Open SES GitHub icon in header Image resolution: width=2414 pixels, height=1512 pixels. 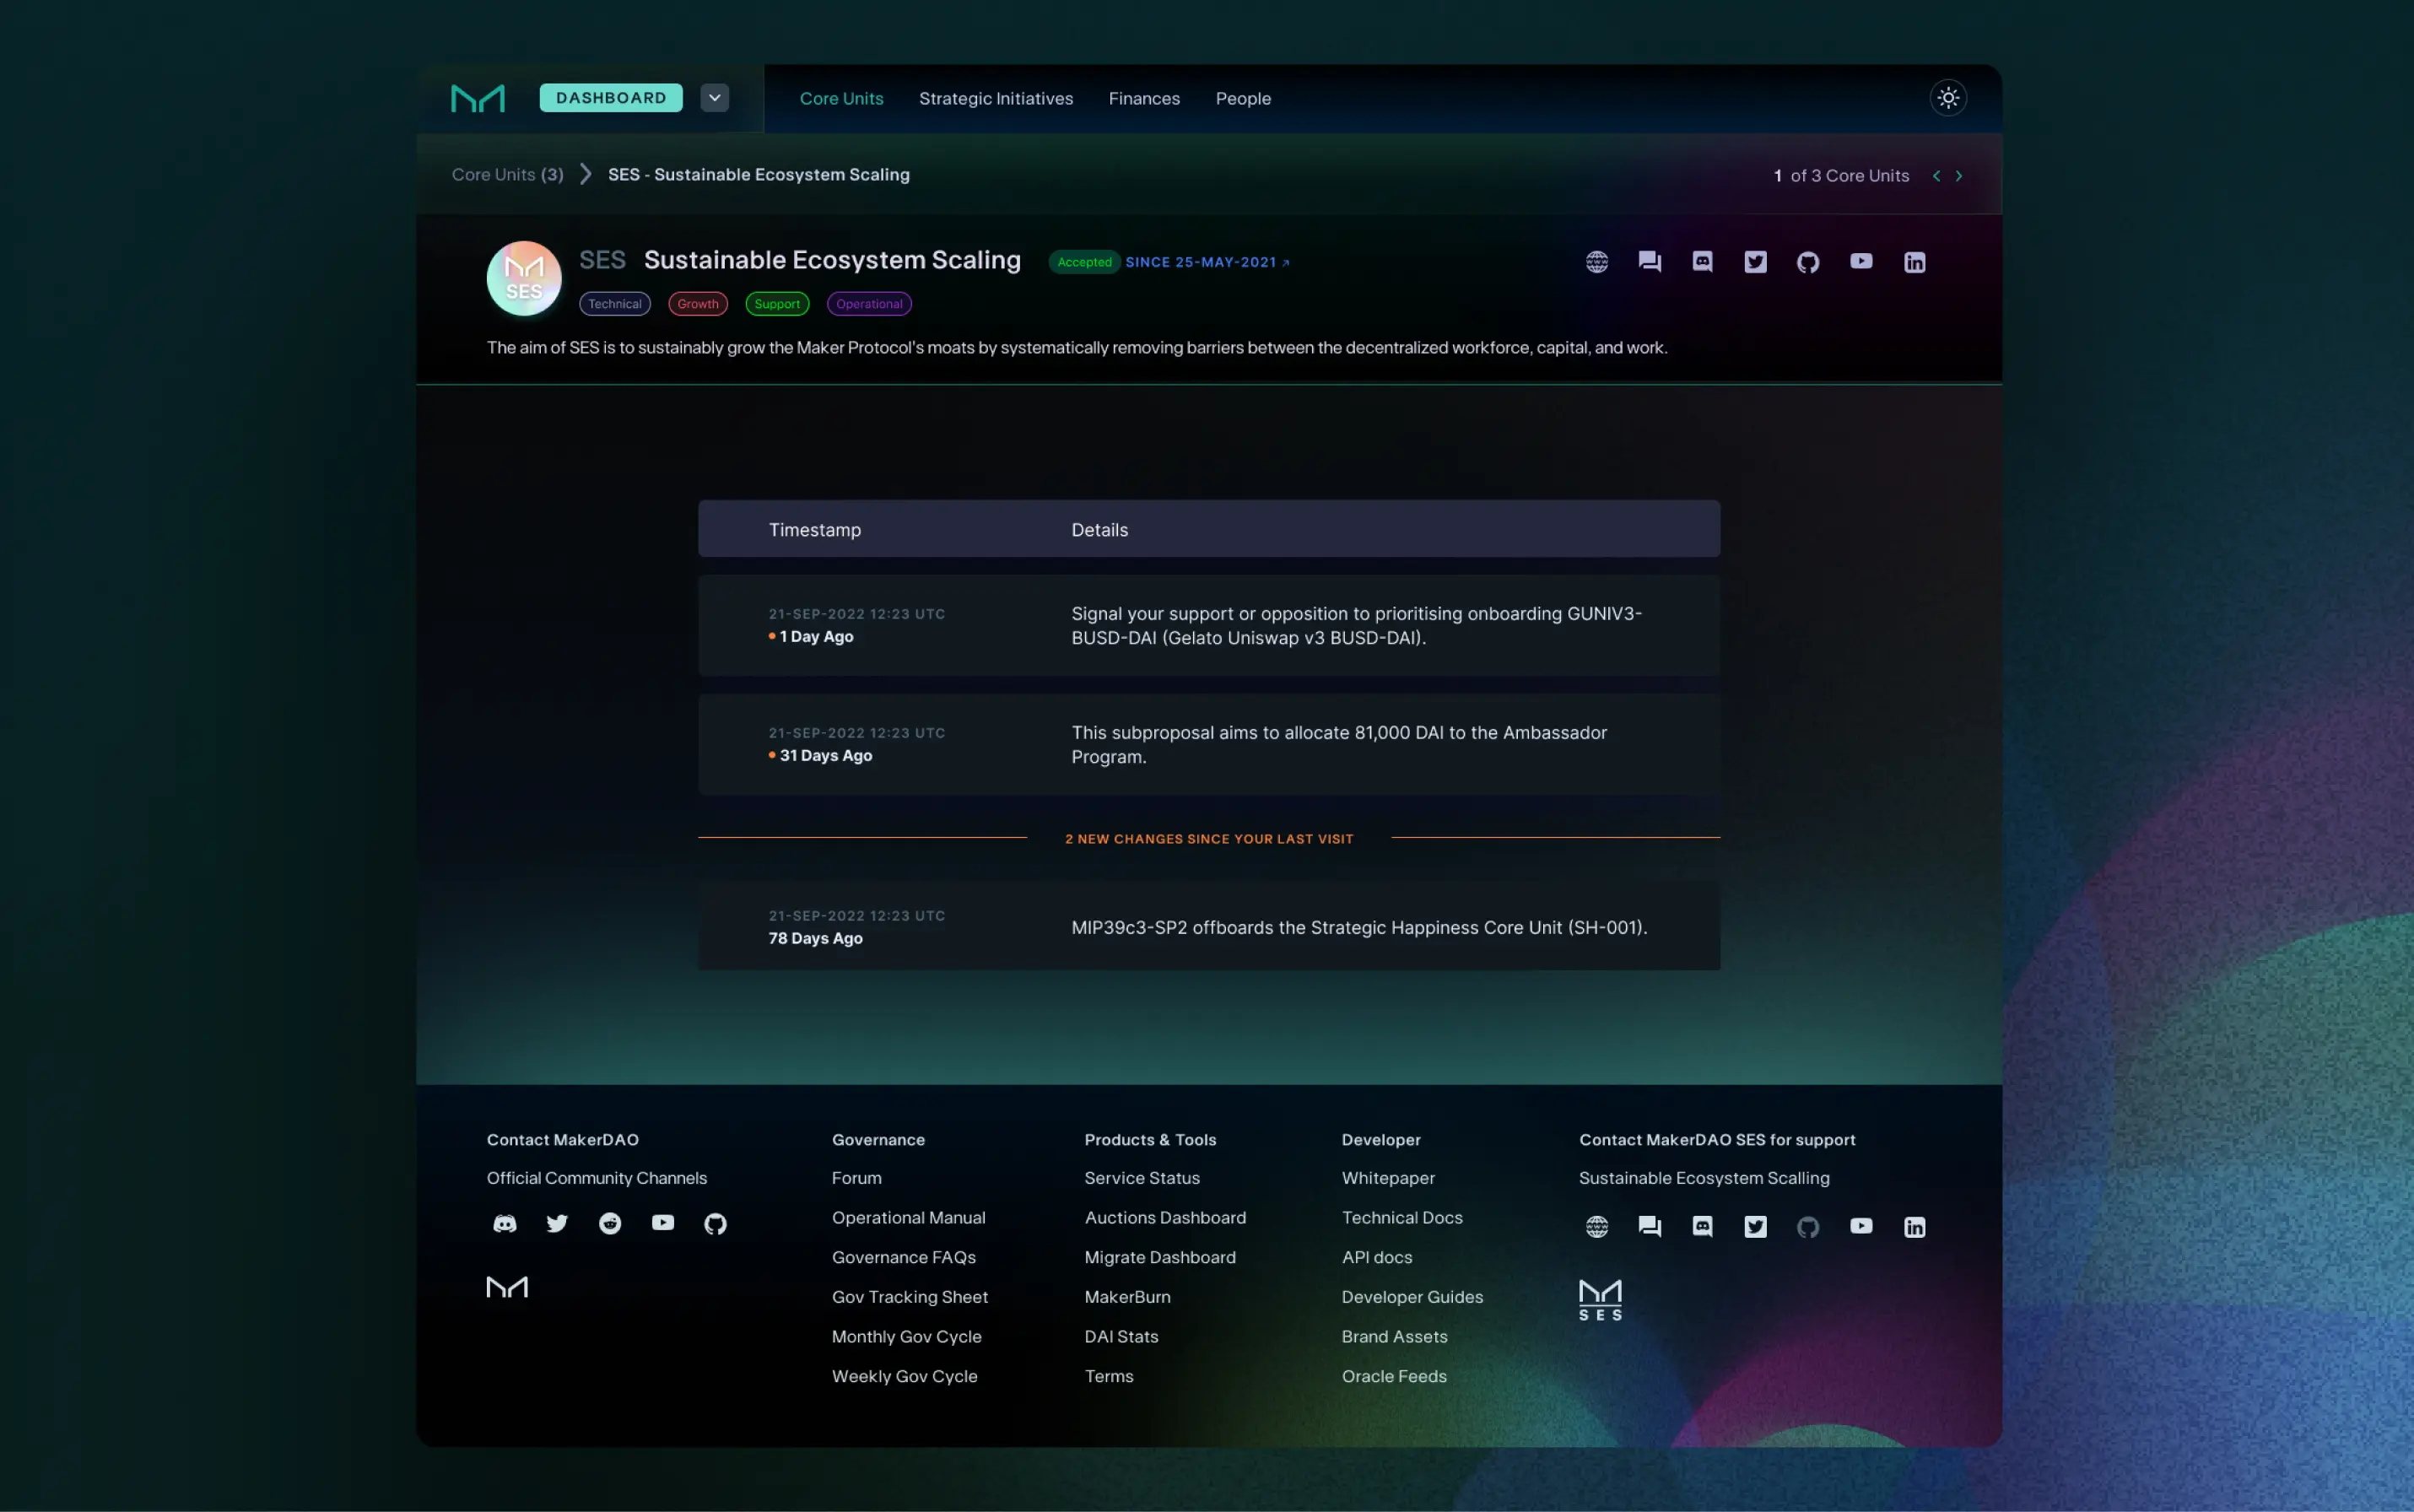(x=1807, y=262)
